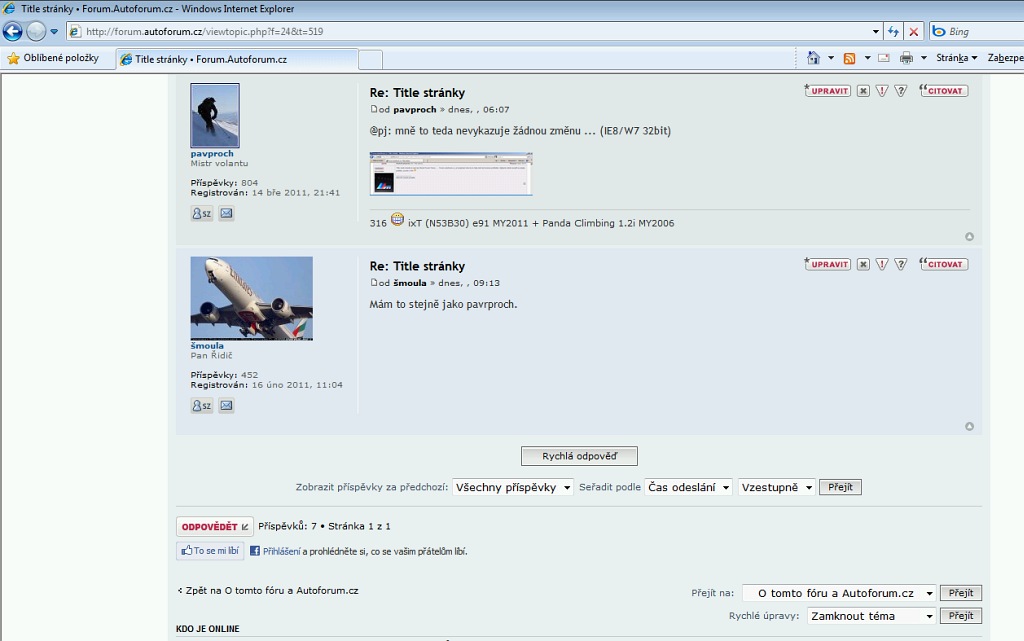
Task: Click the RSS feeds toolbar icon
Action: (849, 58)
